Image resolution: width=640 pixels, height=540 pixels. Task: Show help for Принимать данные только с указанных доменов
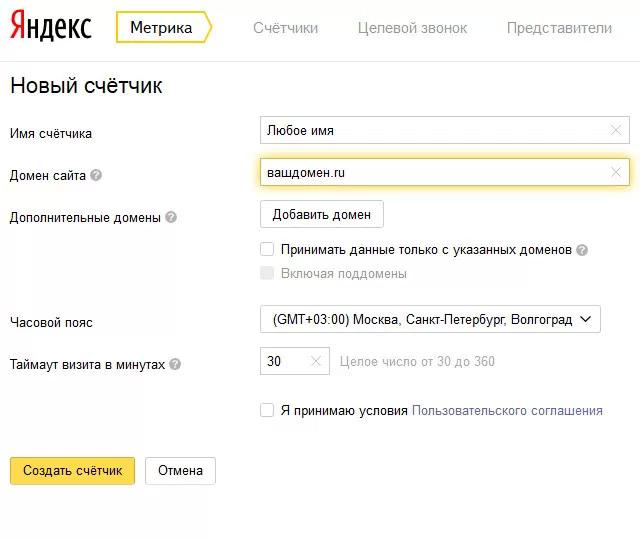pos(582,250)
